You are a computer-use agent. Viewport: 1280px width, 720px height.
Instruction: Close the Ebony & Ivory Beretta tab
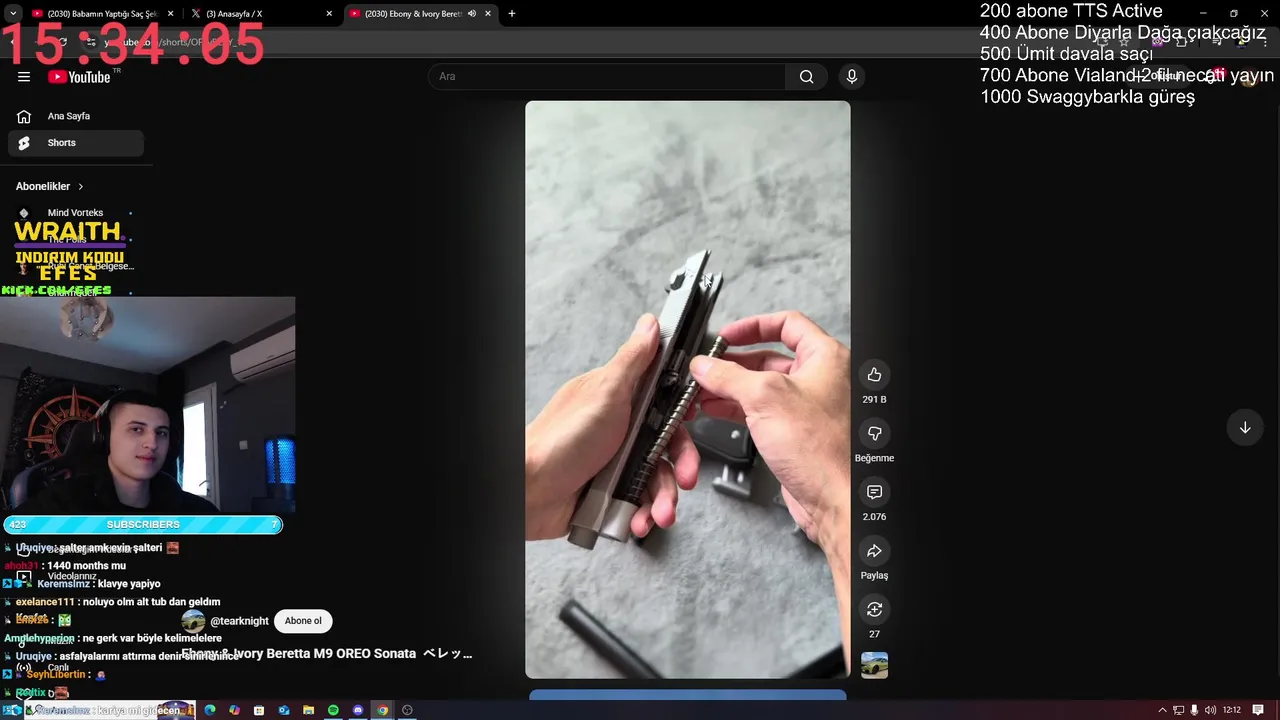tap(488, 14)
